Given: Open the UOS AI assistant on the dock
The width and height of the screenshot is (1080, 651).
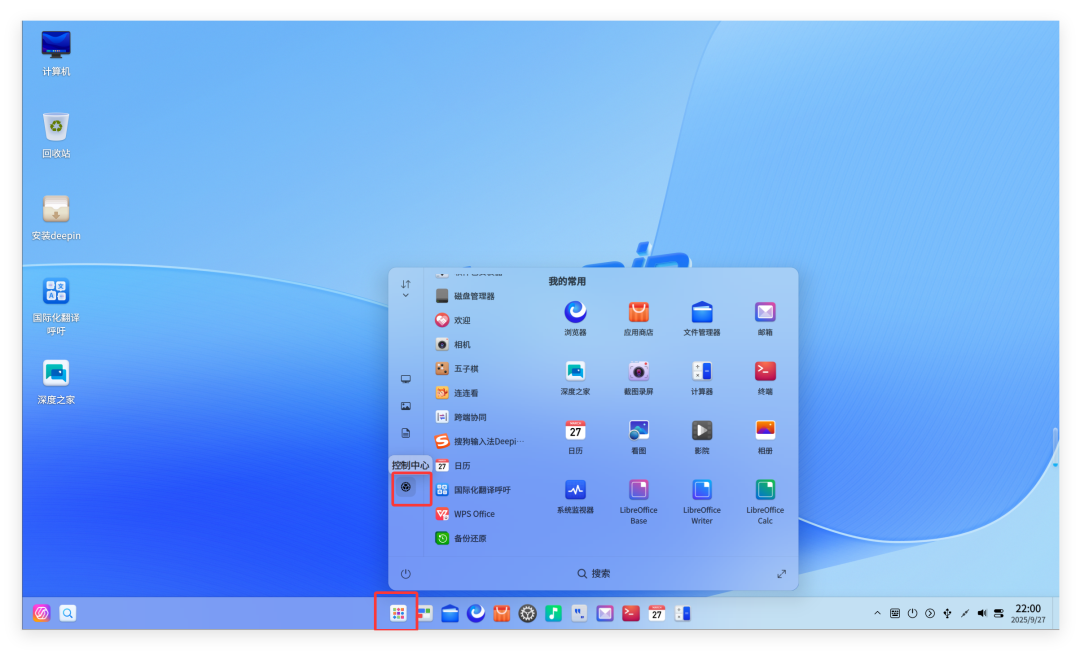Looking at the screenshot, I should click(41, 613).
